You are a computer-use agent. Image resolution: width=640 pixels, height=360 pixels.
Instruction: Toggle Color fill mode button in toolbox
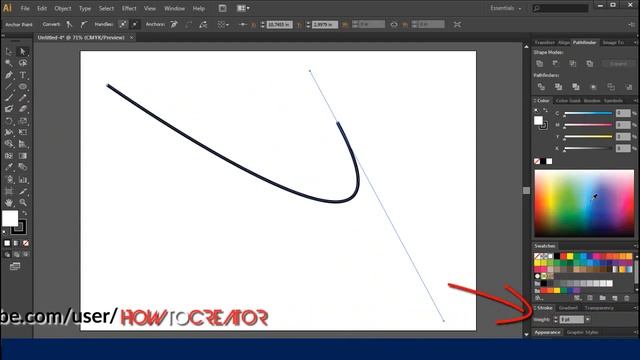[7, 243]
